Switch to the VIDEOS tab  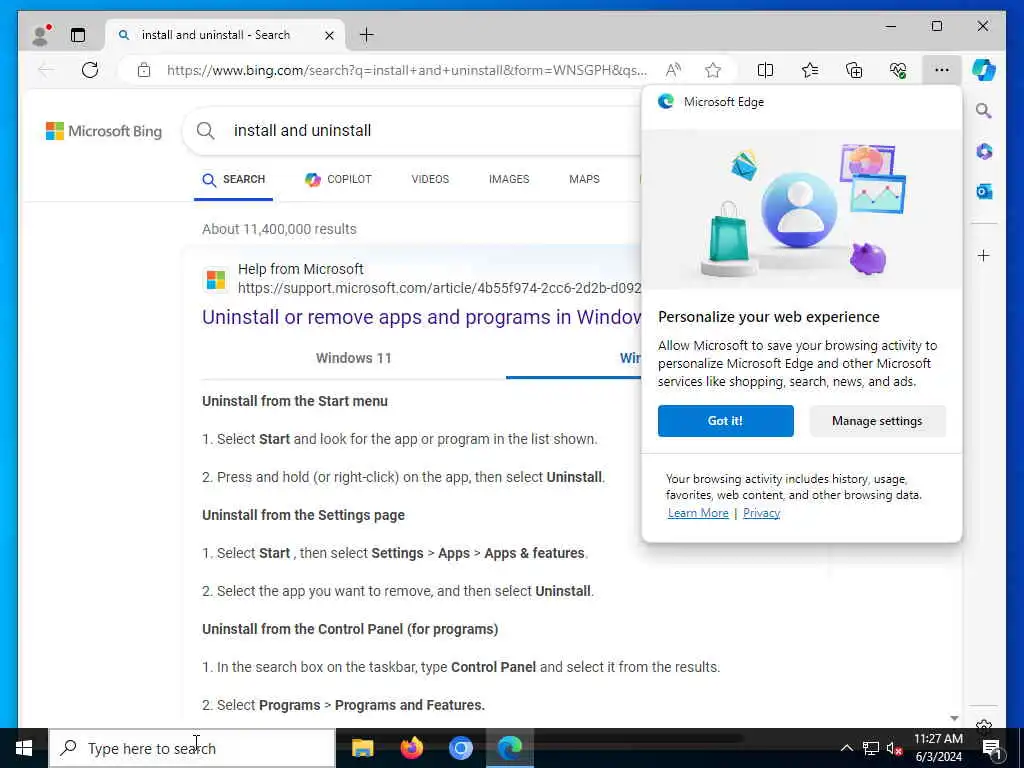430,180
